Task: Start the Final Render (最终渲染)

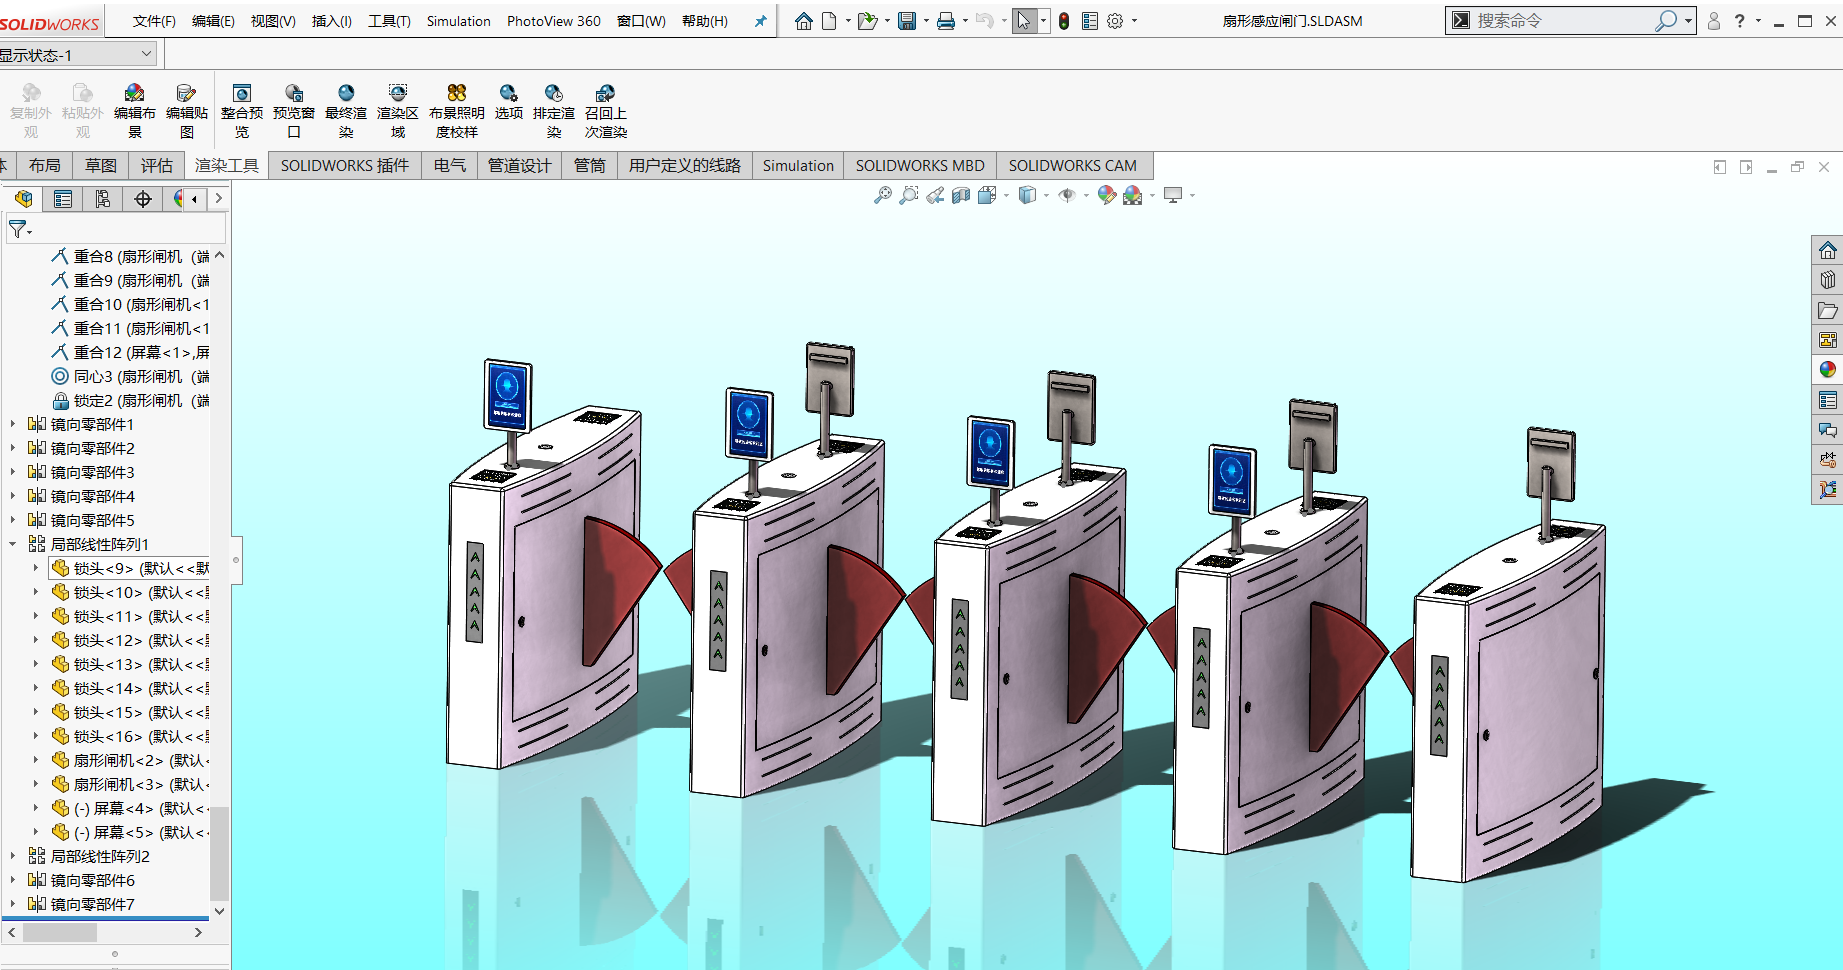Action: tap(346, 110)
